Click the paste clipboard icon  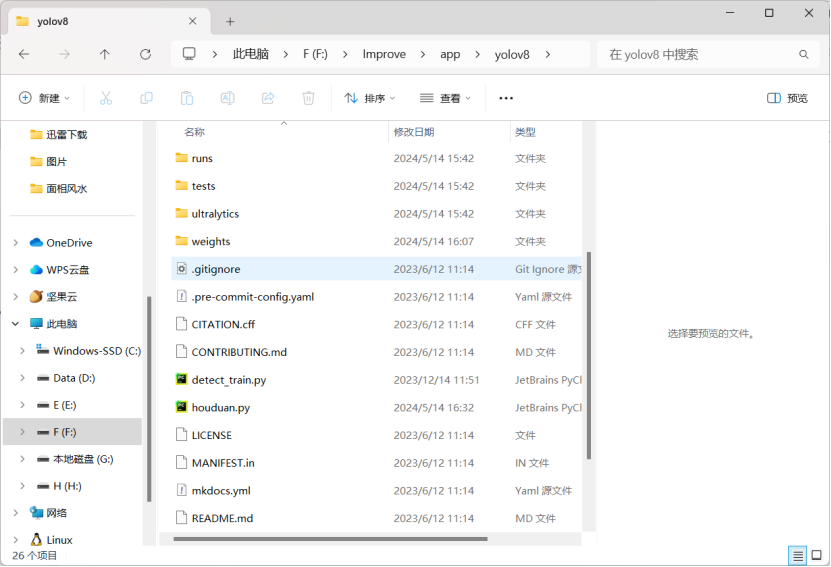(187, 98)
